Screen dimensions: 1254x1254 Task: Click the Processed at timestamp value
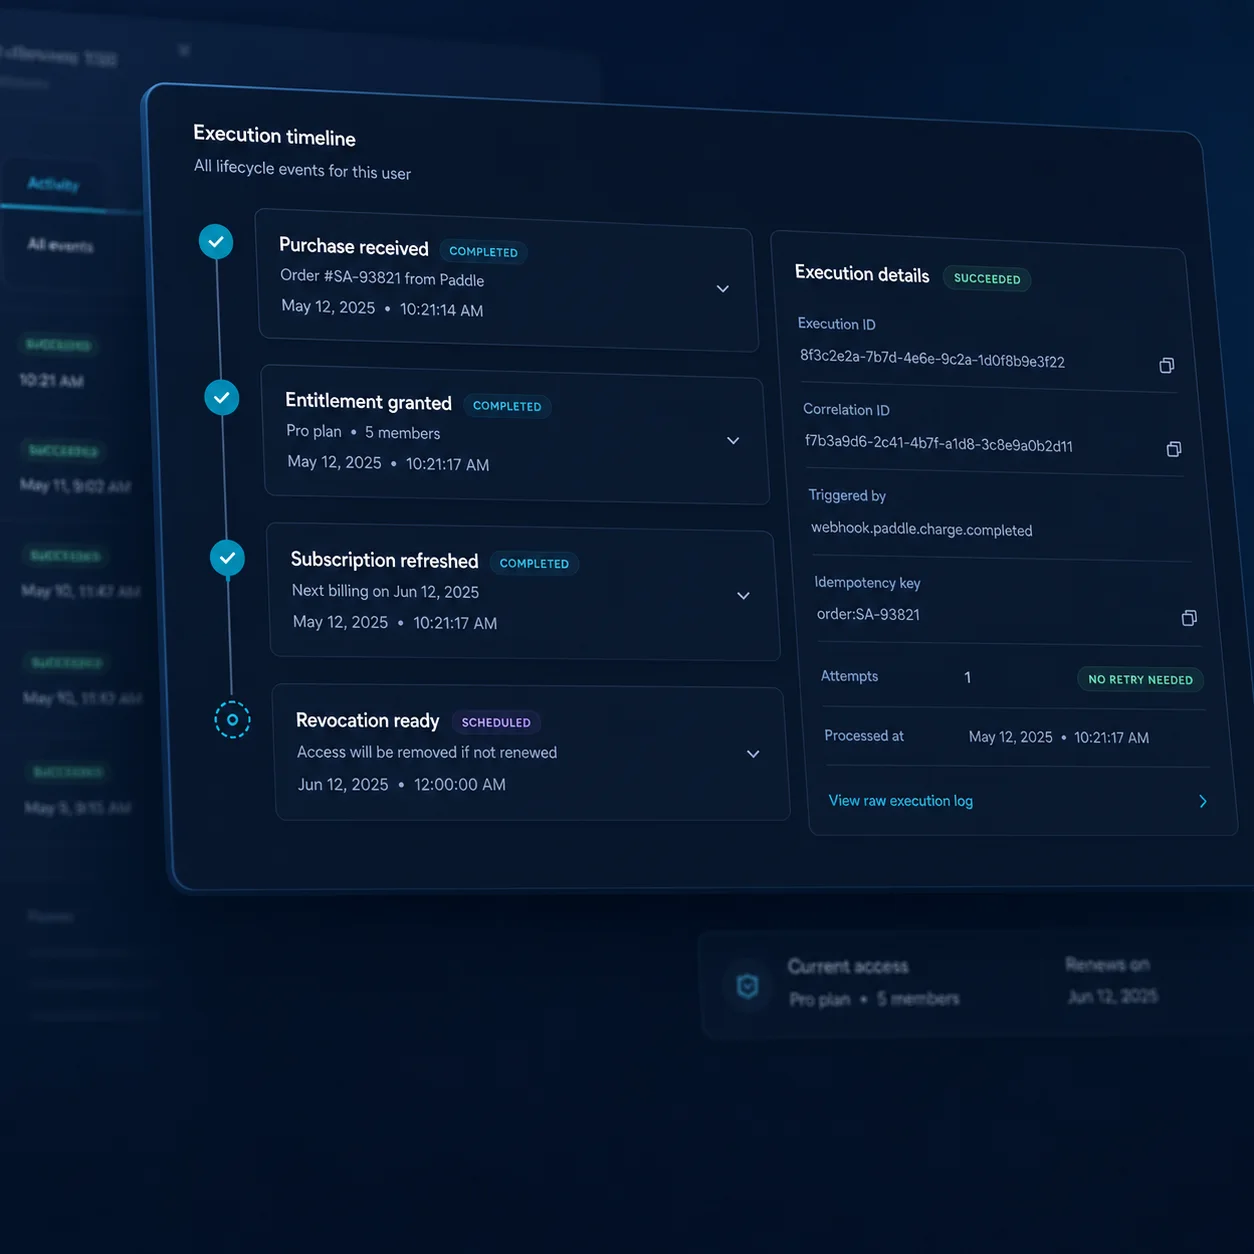tap(1059, 737)
